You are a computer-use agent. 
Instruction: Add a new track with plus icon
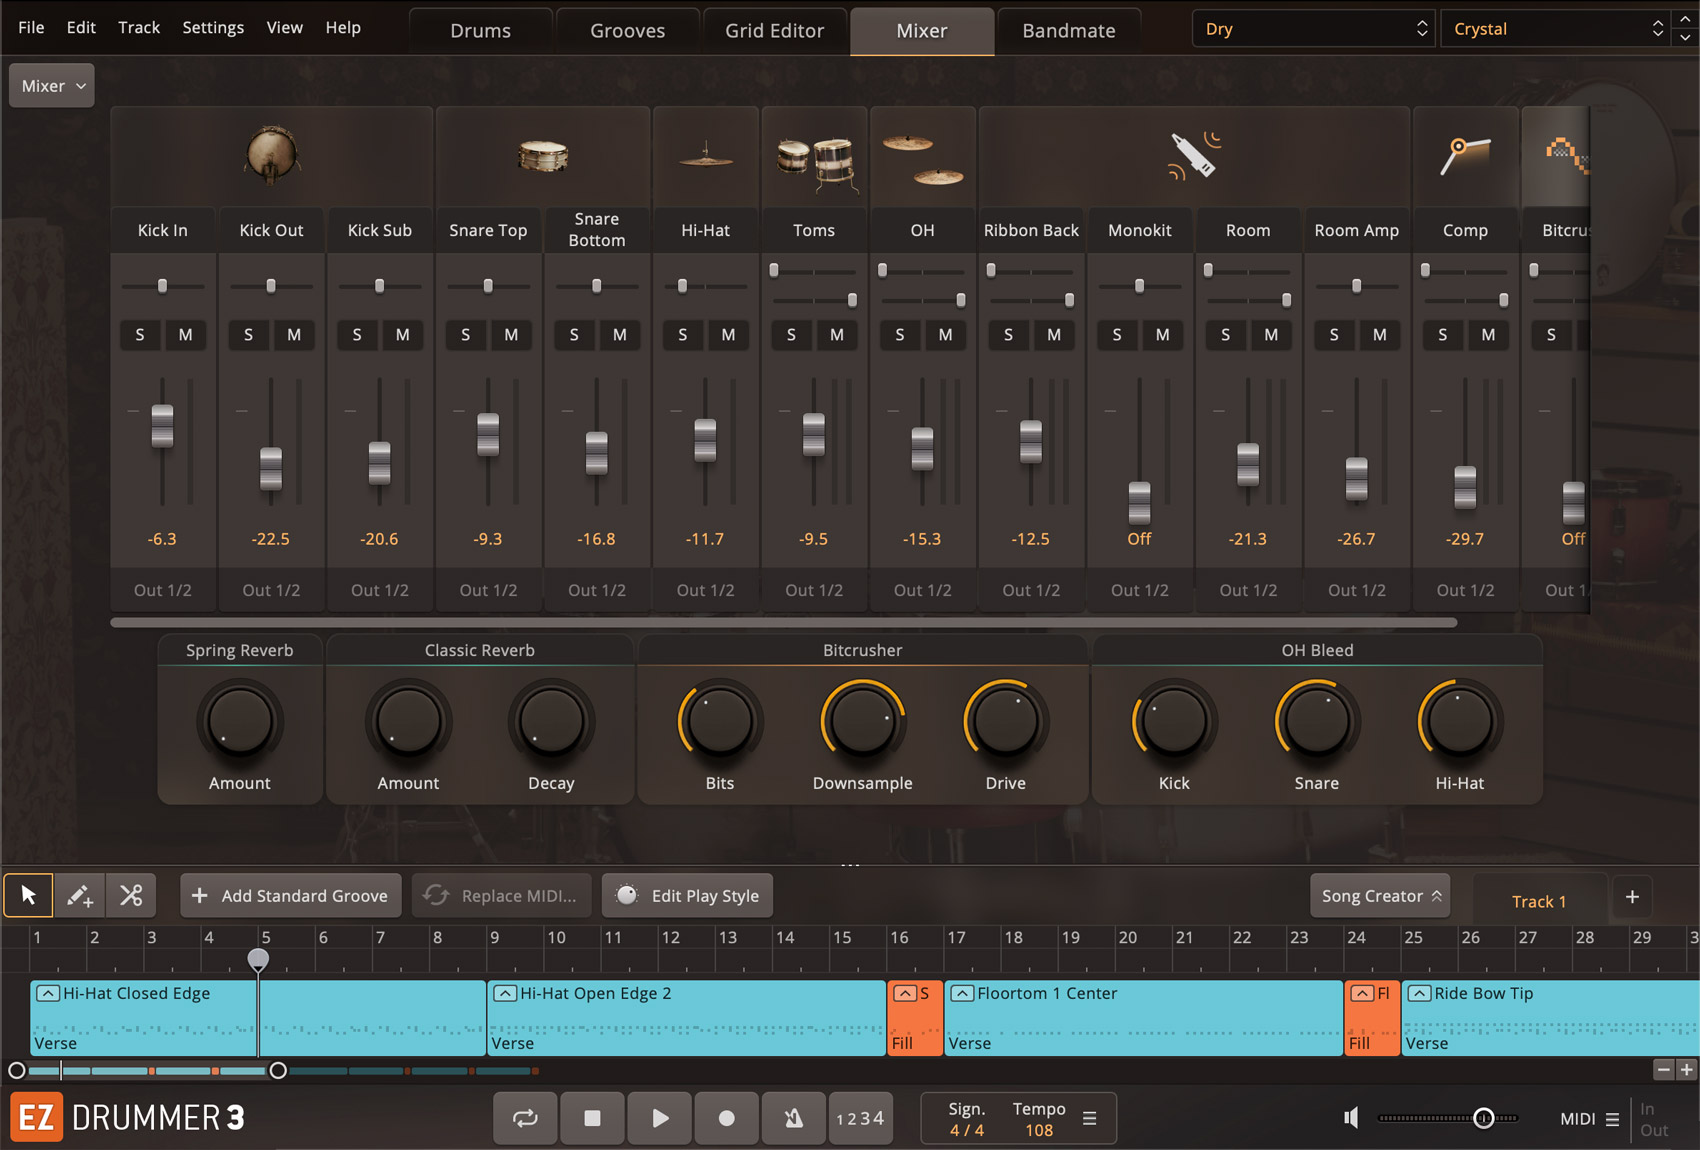[x=1632, y=897]
